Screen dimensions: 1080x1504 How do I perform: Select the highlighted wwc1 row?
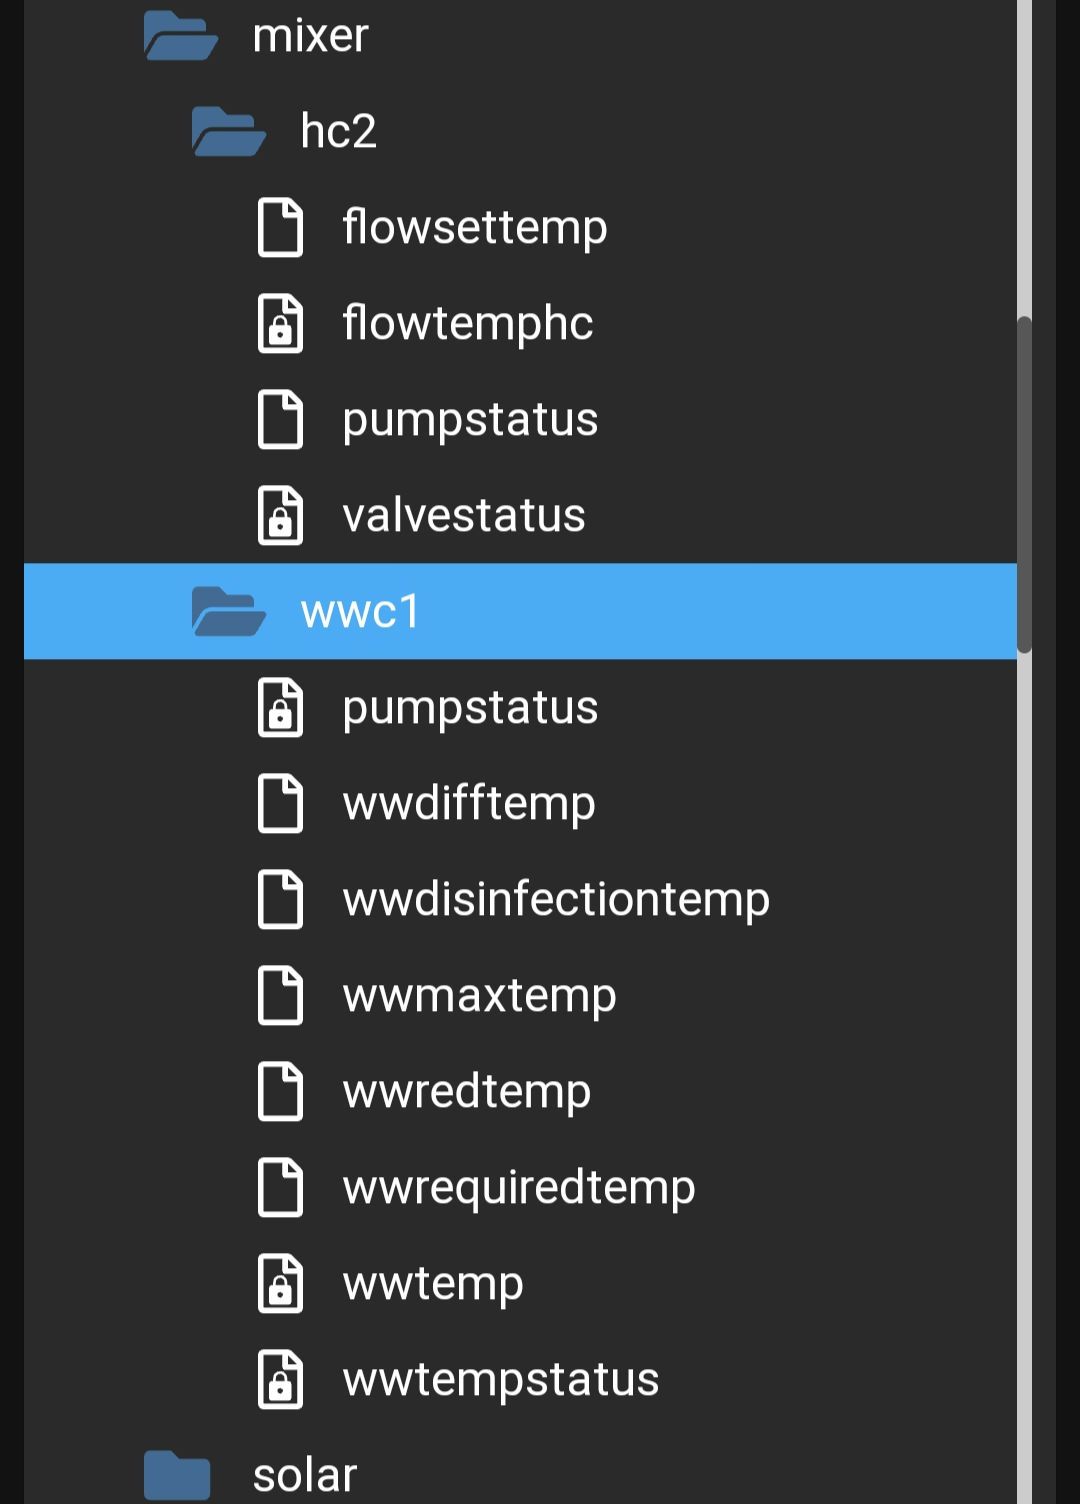coord(520,611)
